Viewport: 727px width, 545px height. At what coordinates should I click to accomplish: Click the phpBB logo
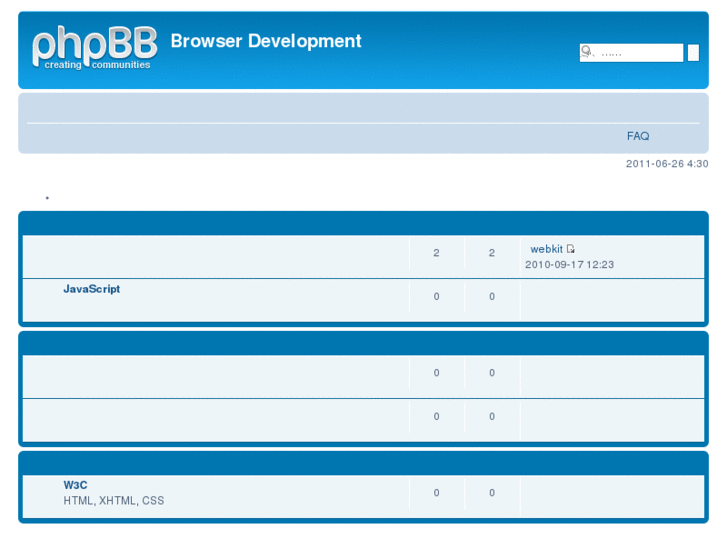point(95,48)
